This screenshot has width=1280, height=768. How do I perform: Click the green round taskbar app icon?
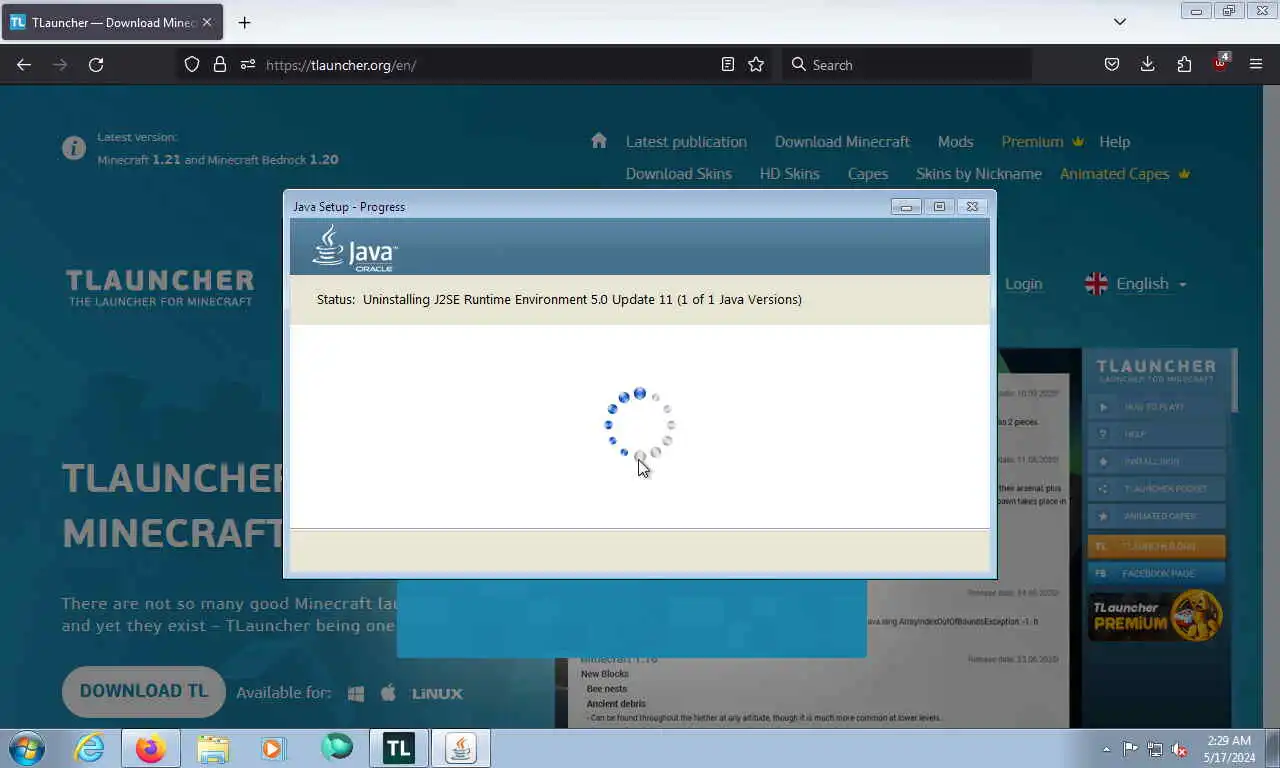[337, 747]
